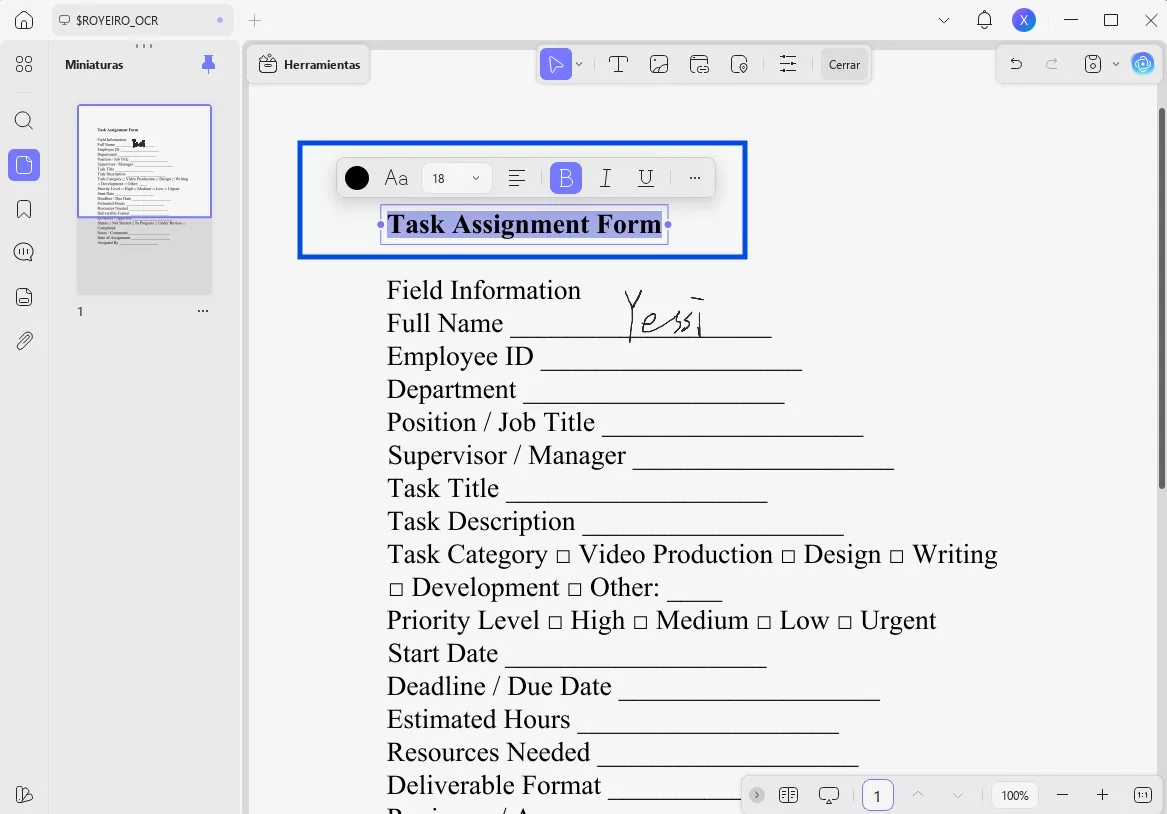Open the attachments paperclip panel
The width and height of the screenshot is (1167, 814).
tap(24, 341)
